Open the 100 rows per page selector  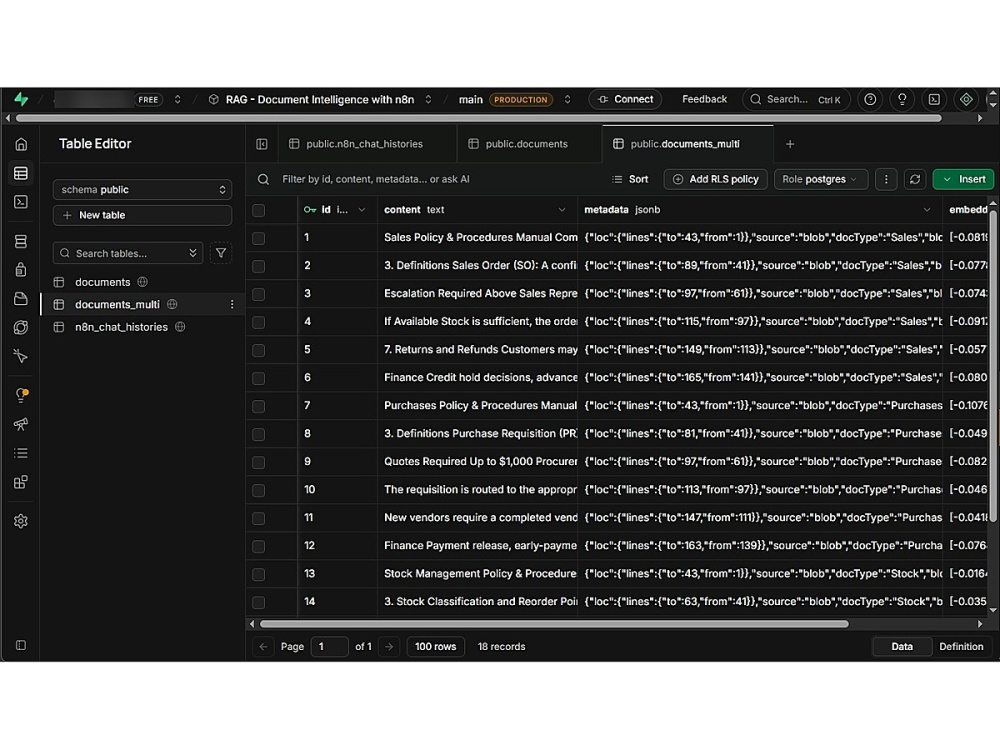point(436,647)
